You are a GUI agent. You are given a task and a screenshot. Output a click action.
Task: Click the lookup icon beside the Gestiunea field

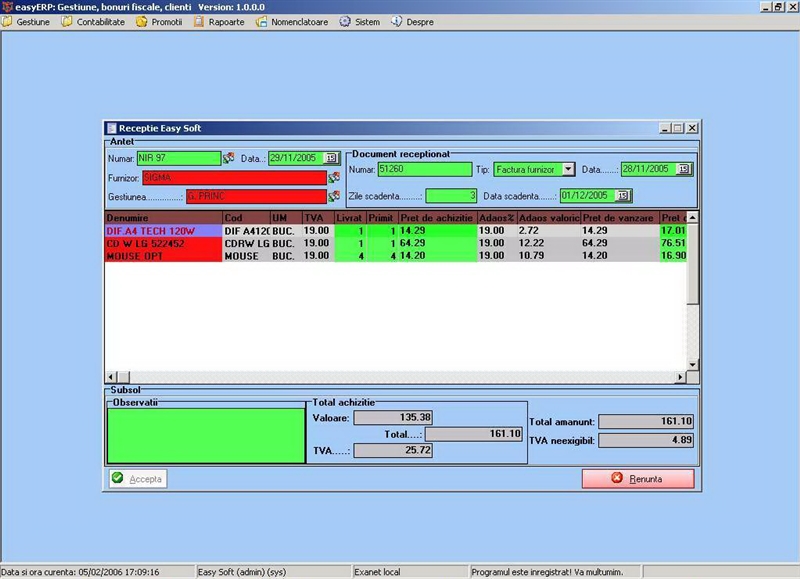(334, 196)
